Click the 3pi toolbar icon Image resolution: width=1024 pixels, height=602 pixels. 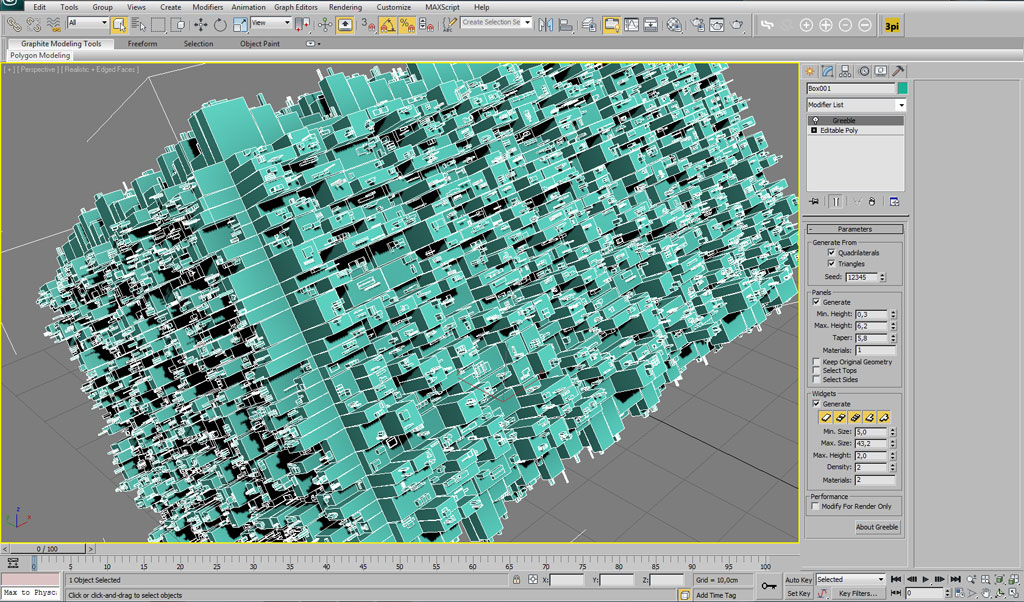(891, 25)
